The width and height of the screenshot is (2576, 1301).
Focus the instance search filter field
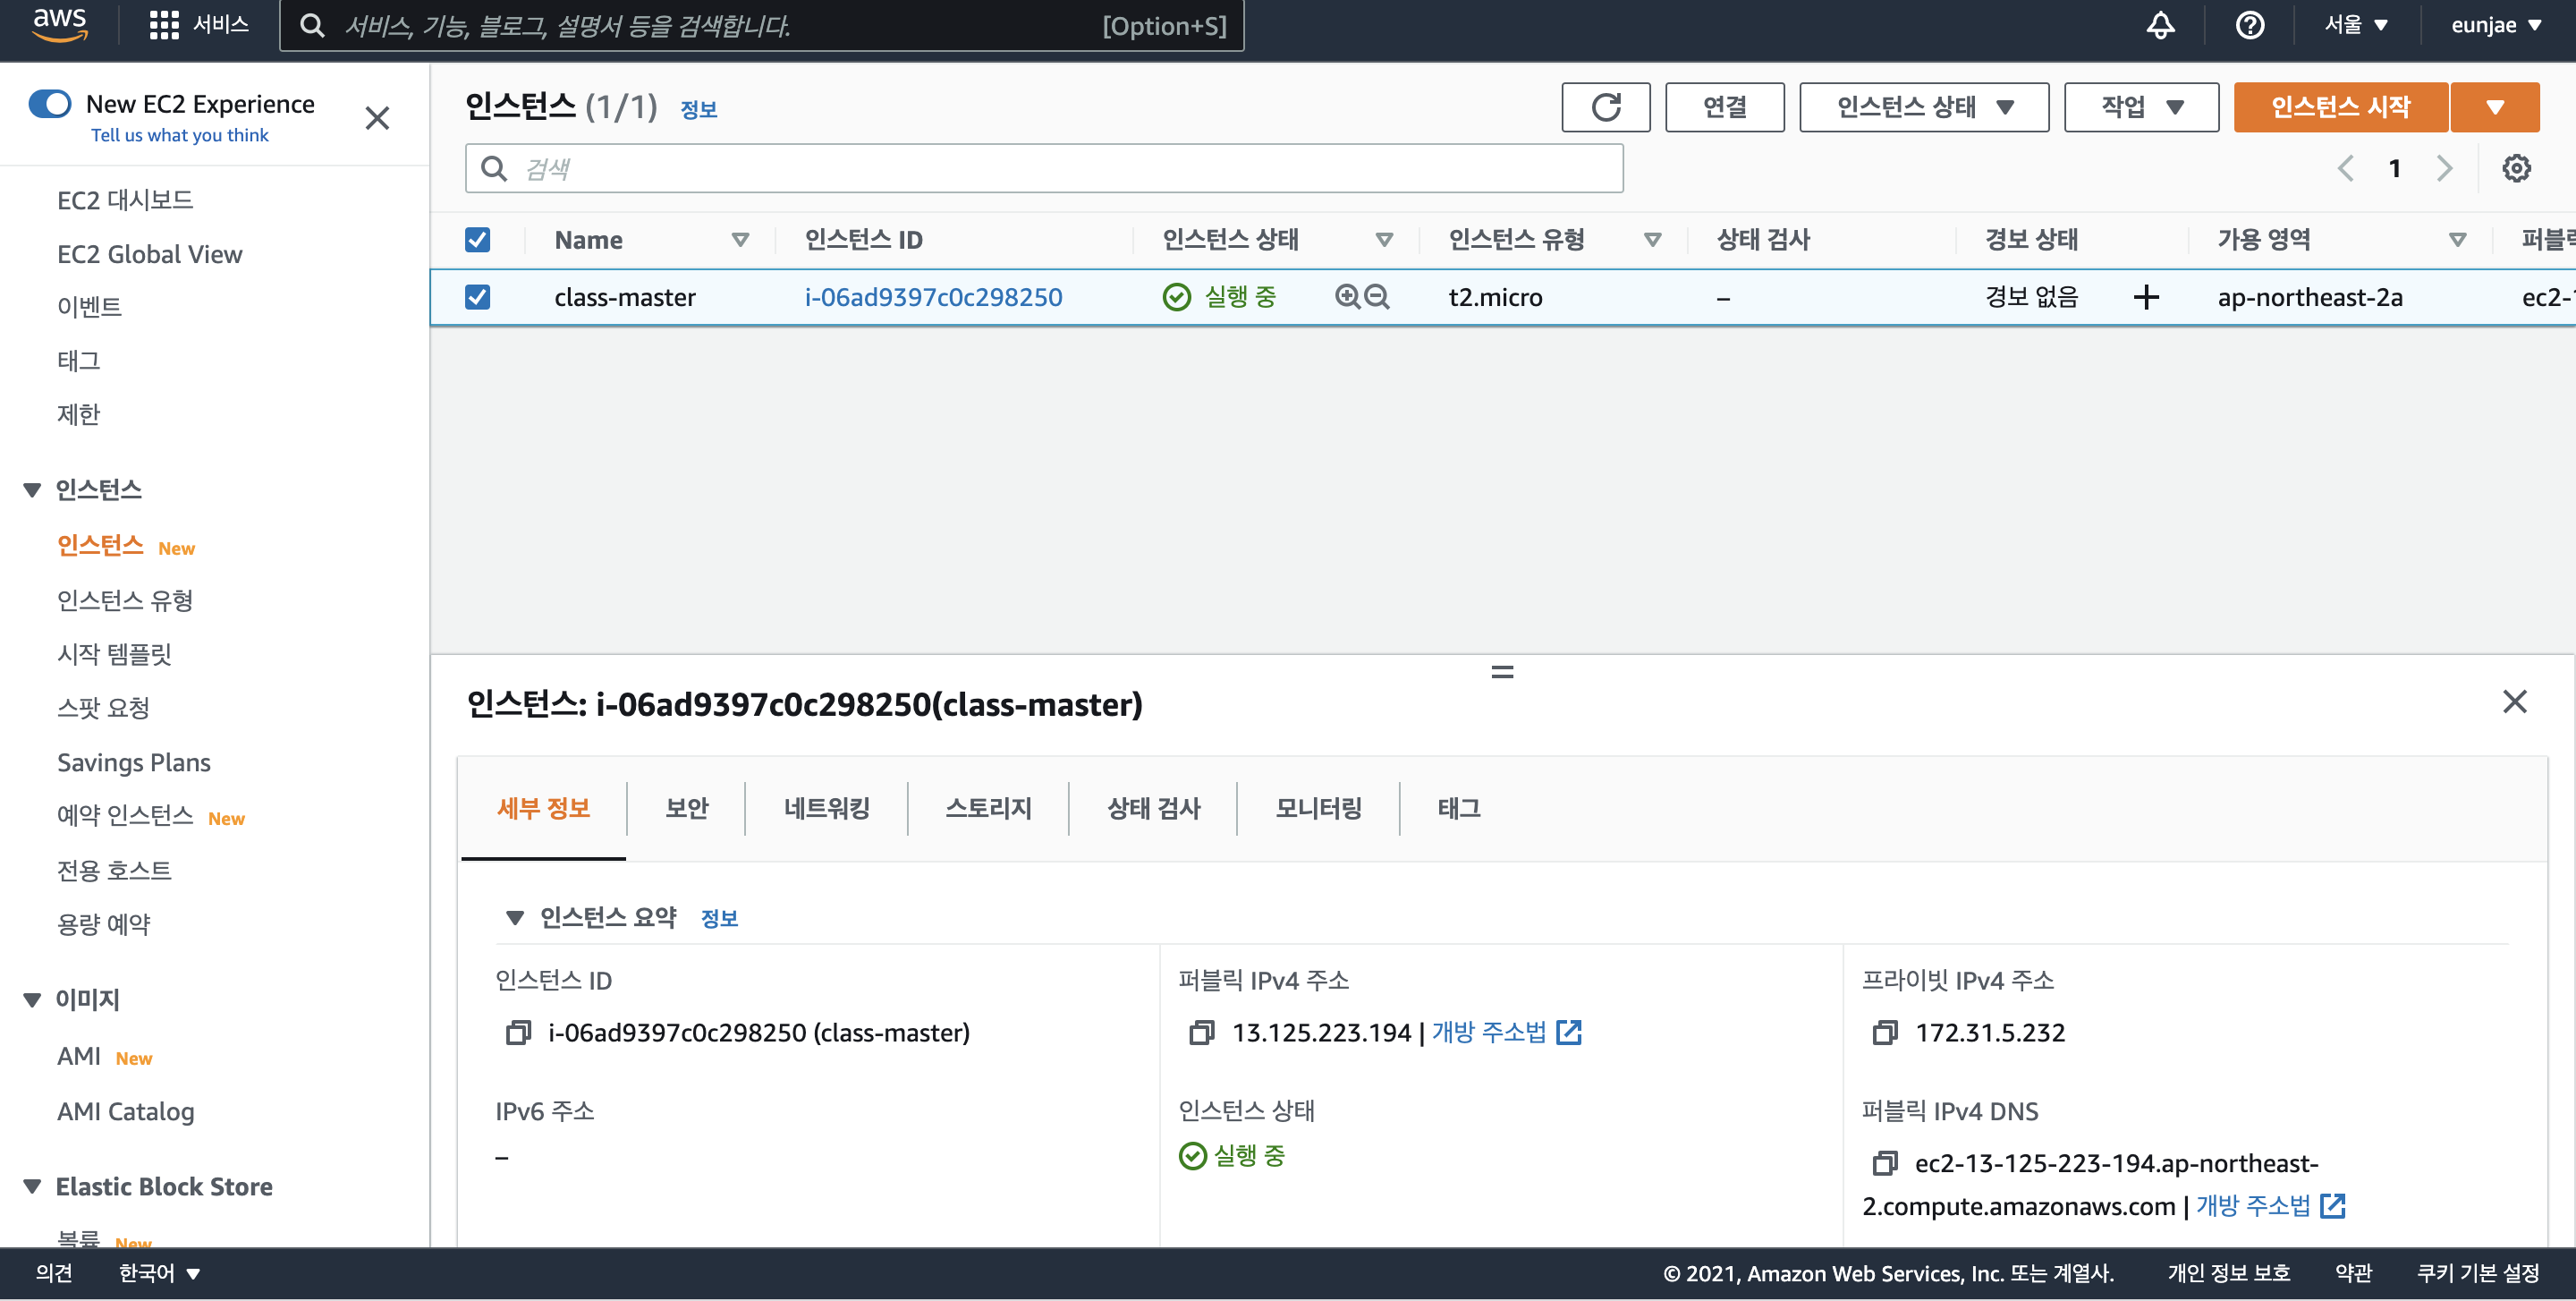[x=1043, y=168]
